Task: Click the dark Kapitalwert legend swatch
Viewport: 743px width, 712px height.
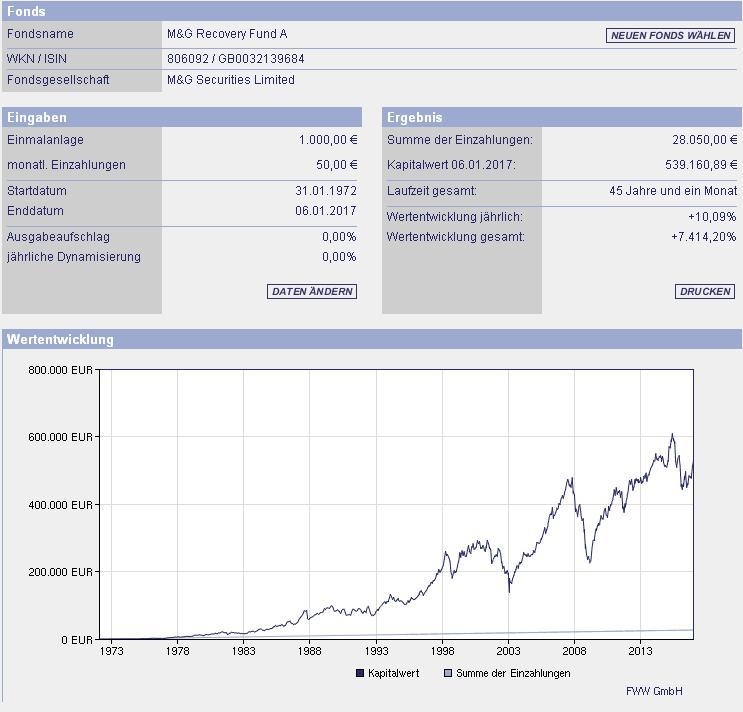Action: point(360,673)
